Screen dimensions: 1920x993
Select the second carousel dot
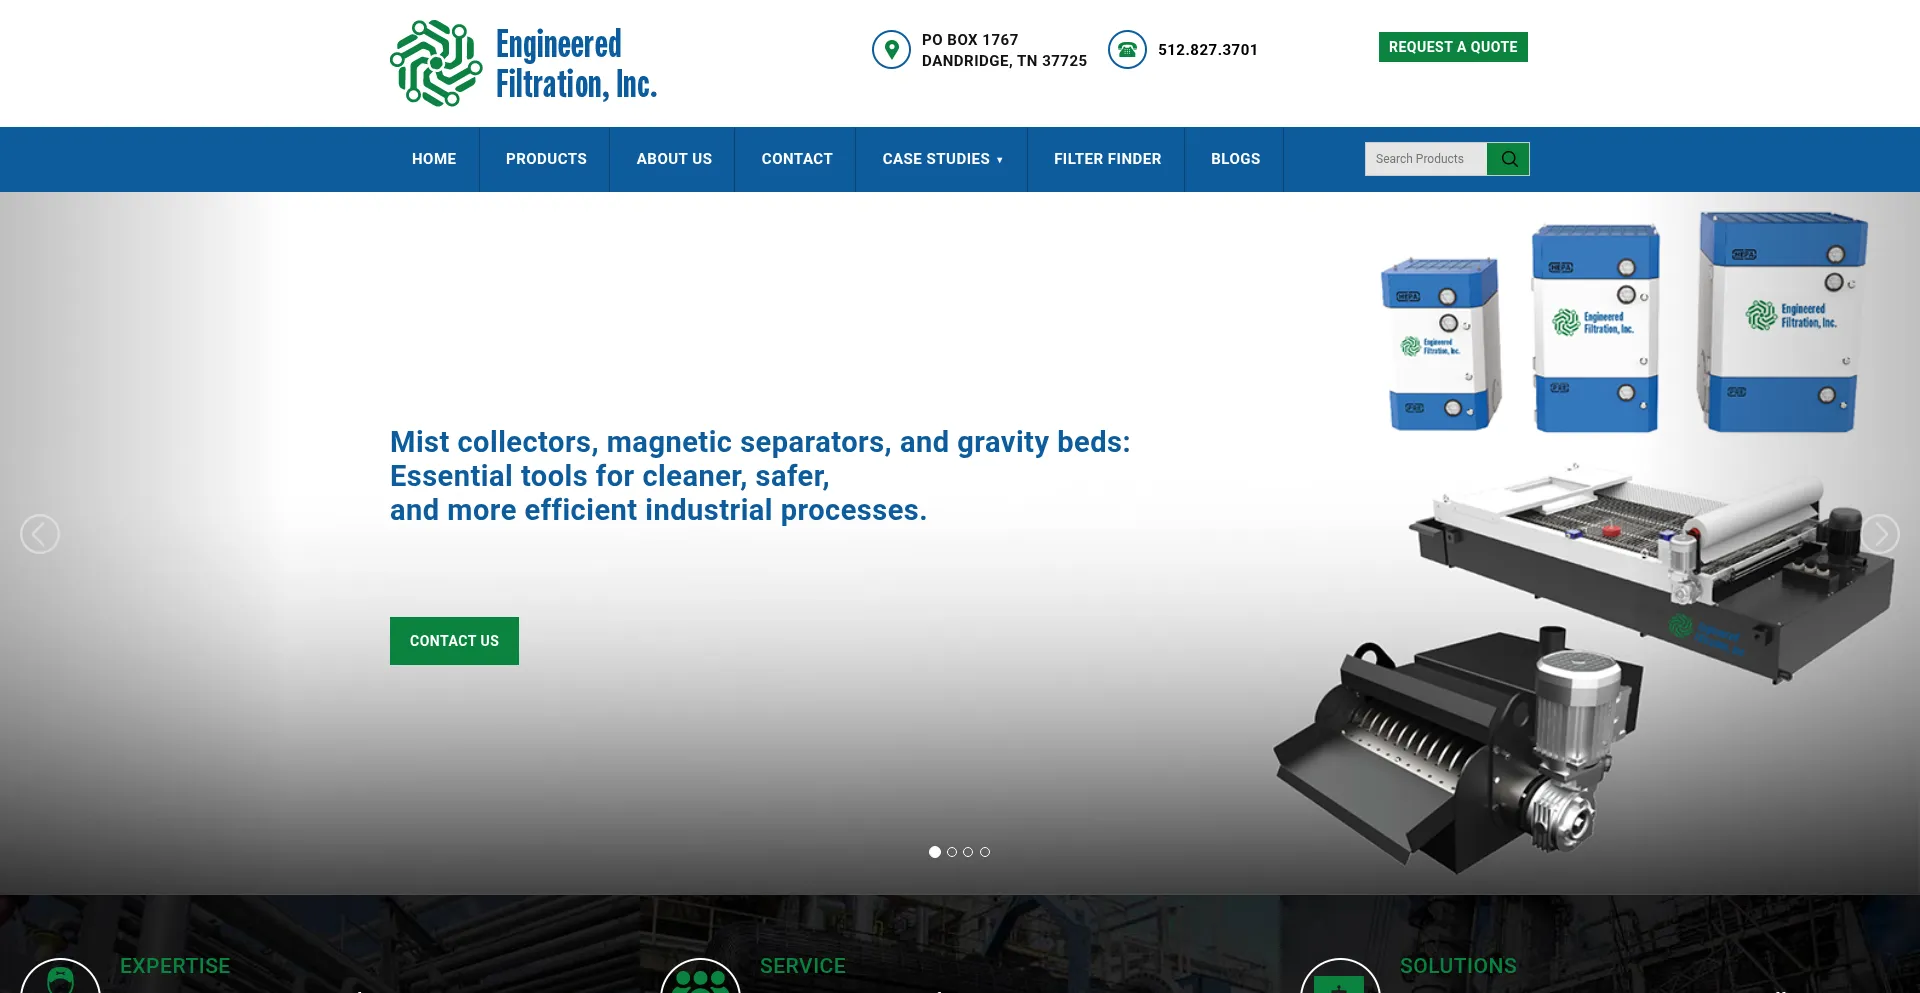951,852
